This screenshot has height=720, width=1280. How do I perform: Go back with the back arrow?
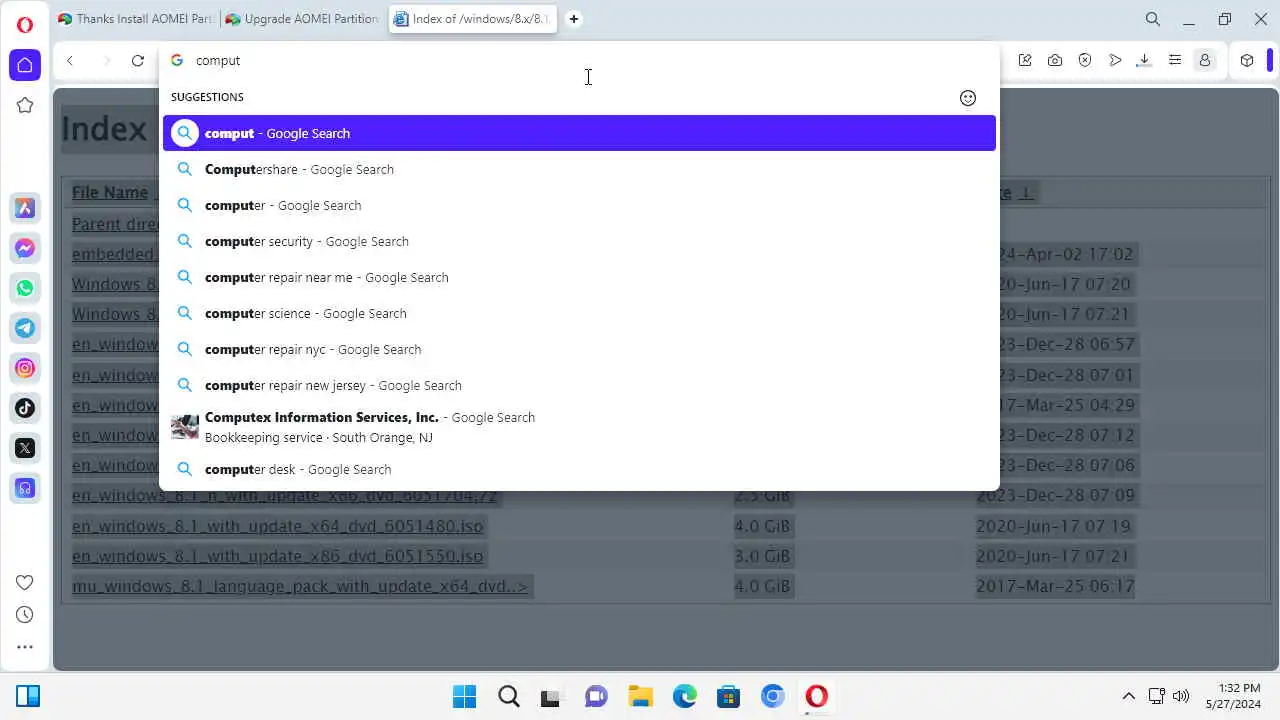[x=70, y=61]
